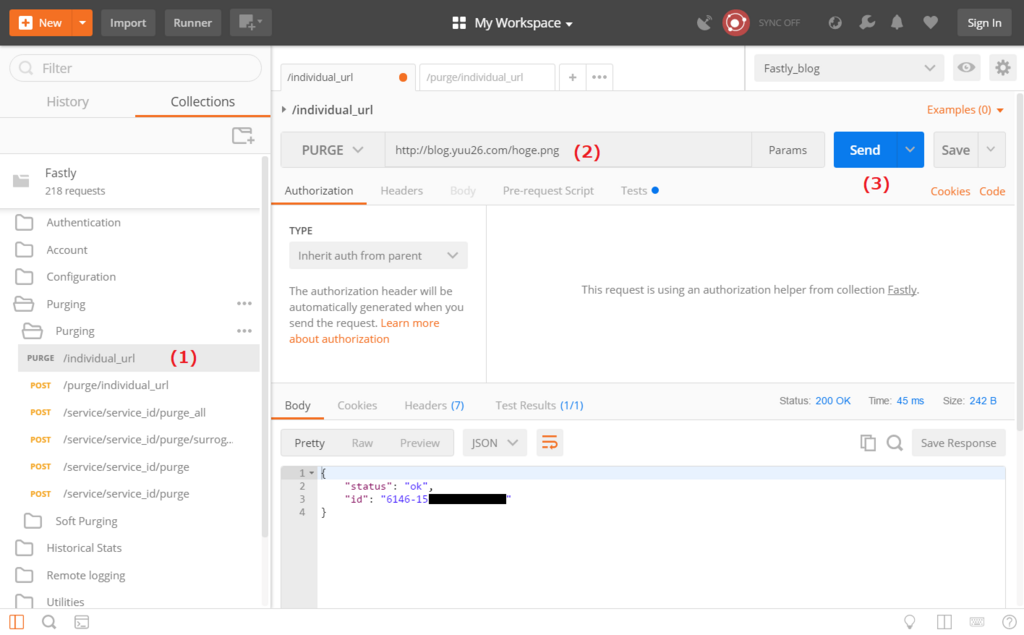The height and width of the screenshot is (635, 1024).
Task: Open manage environments gear icon
Action: [x=1002, y=68]
